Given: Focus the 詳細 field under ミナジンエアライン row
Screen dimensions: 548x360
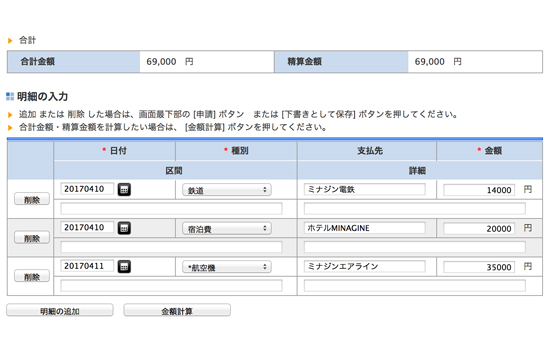Looking at the screenshot, I should (414, 286).
